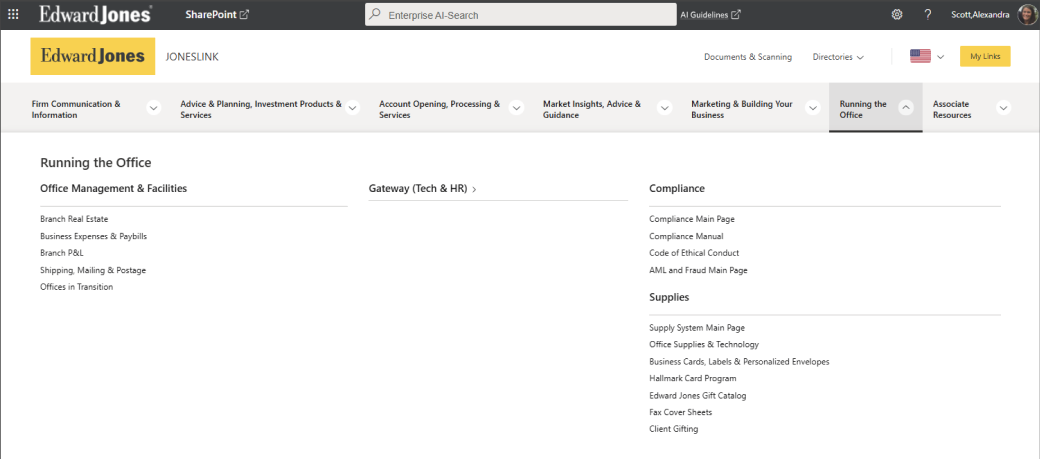1040x459 pixels.
Task: Select Marketing & Building Your Business menu
Action: [742, 109]
